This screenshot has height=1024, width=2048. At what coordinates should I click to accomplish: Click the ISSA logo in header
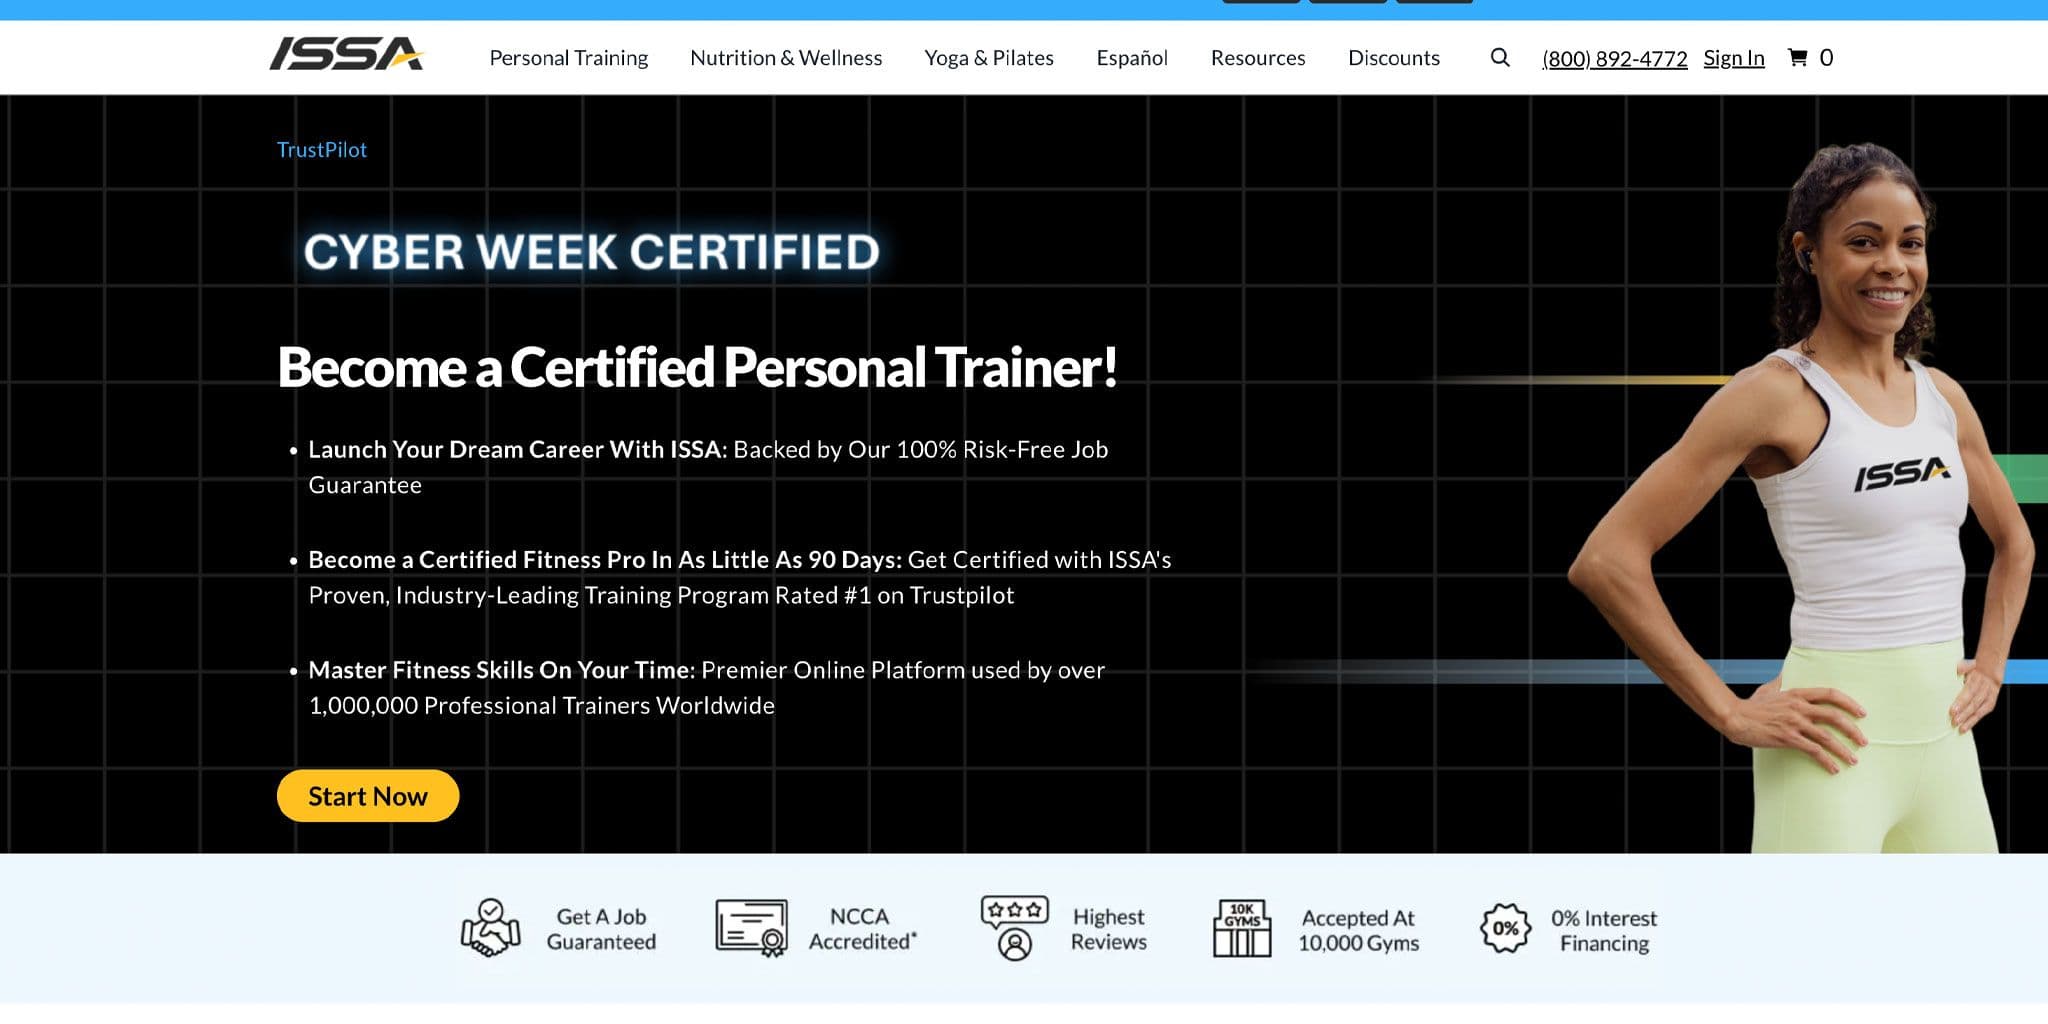tap(346, 54)
